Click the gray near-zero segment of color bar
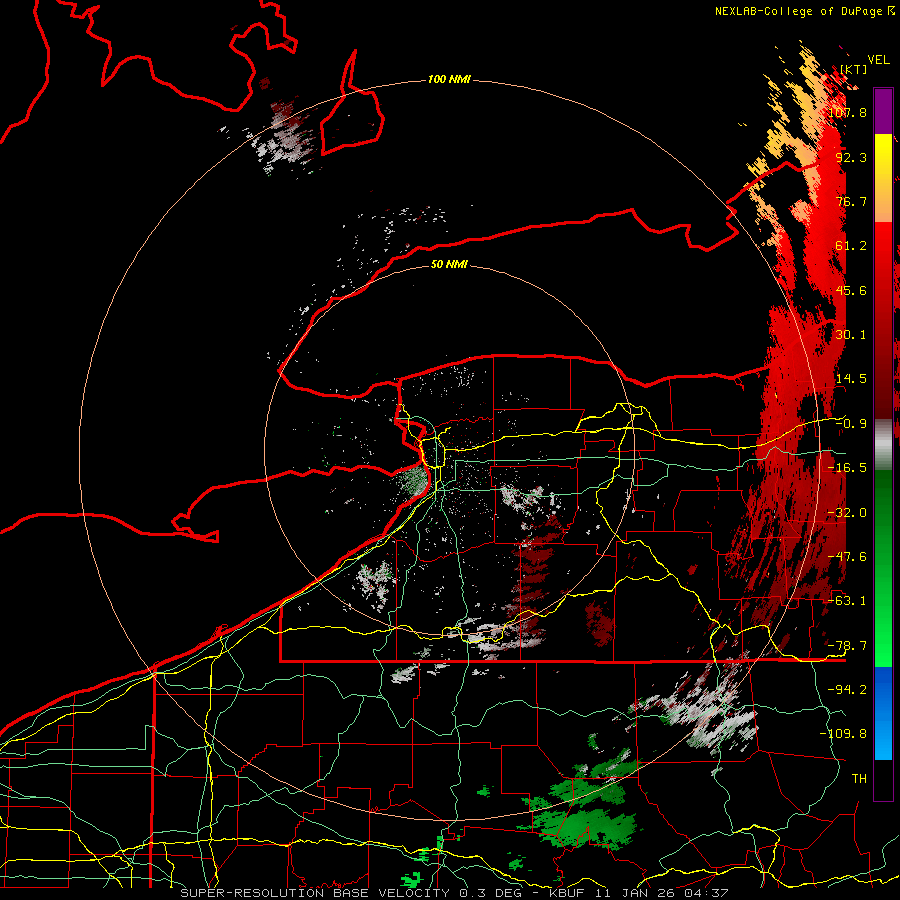The image size is (900, 900). pos(883,445)
